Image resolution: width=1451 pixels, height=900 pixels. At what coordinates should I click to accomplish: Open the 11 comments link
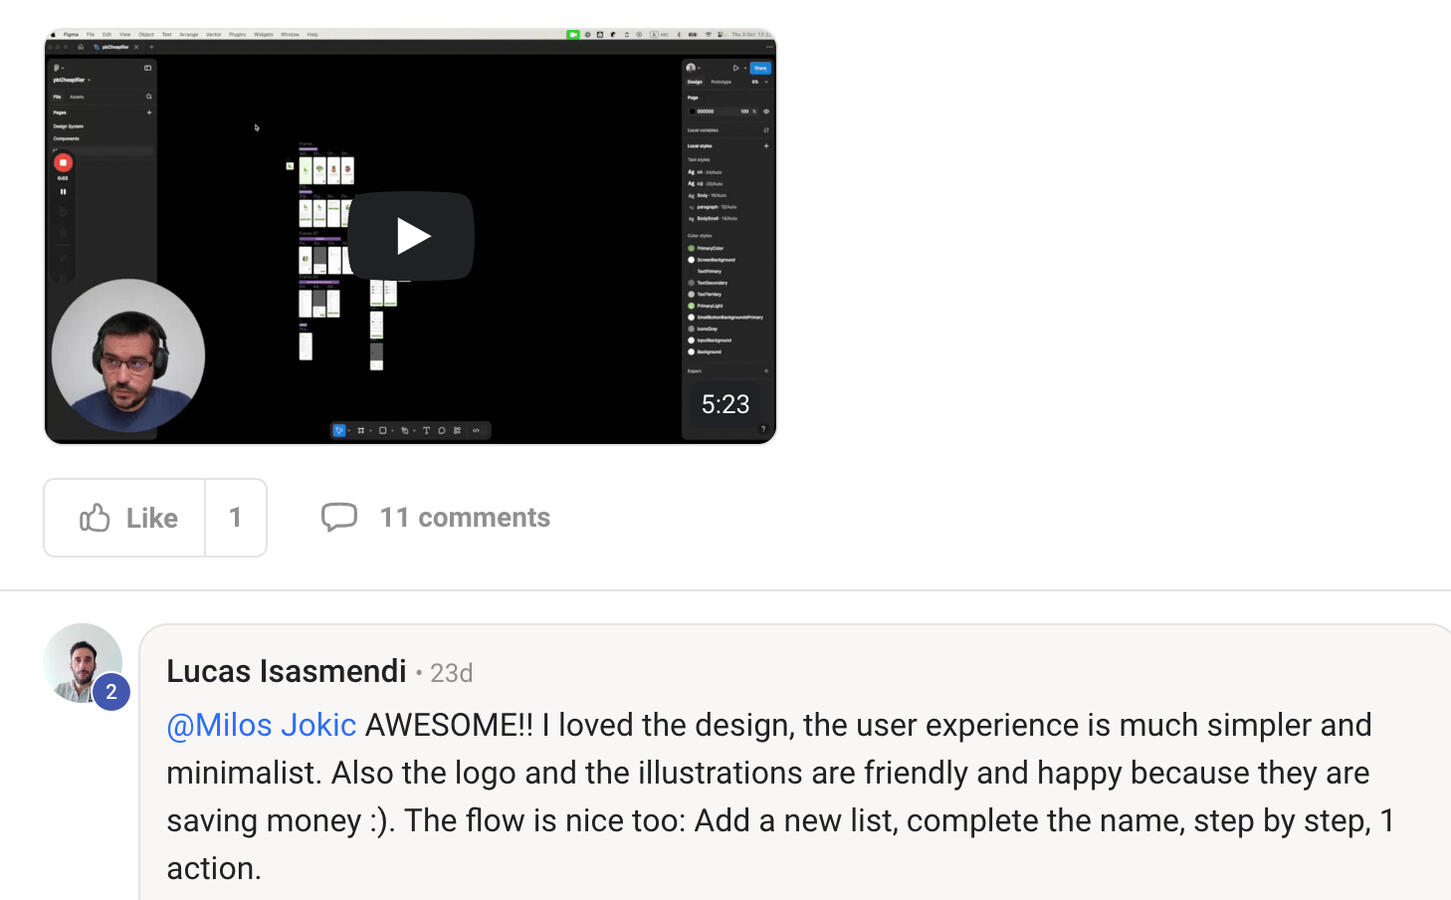464,517
